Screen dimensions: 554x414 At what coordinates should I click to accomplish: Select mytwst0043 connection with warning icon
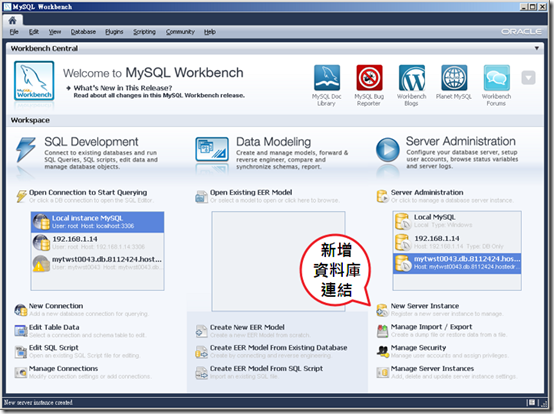[x=98, y=263]
